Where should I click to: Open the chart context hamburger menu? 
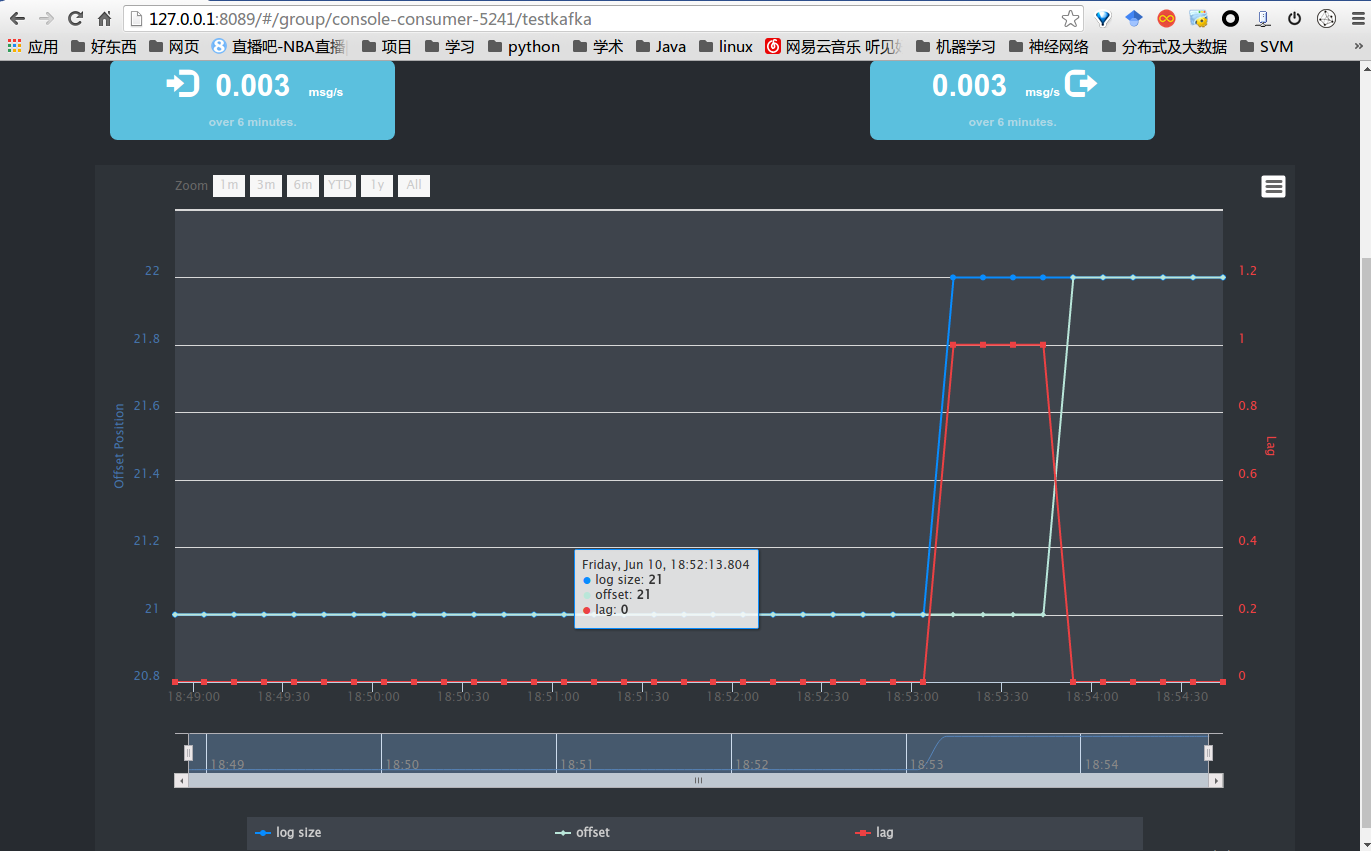[1273, 187]
